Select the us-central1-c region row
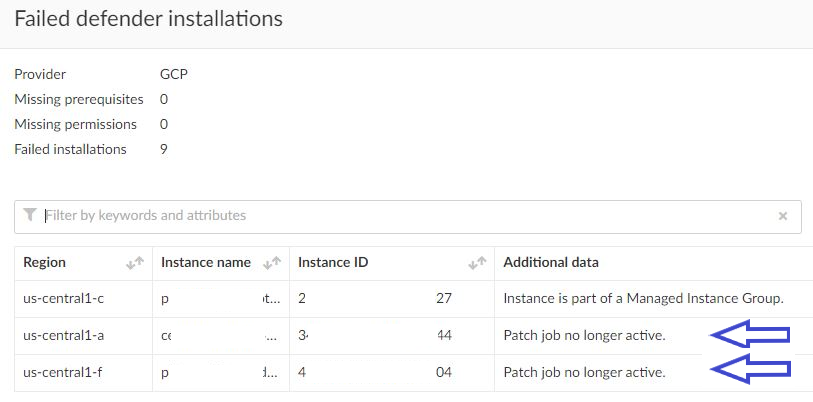The height and width of the screenshot is (402, 813). pyautogui.click(x=63, y=298)
